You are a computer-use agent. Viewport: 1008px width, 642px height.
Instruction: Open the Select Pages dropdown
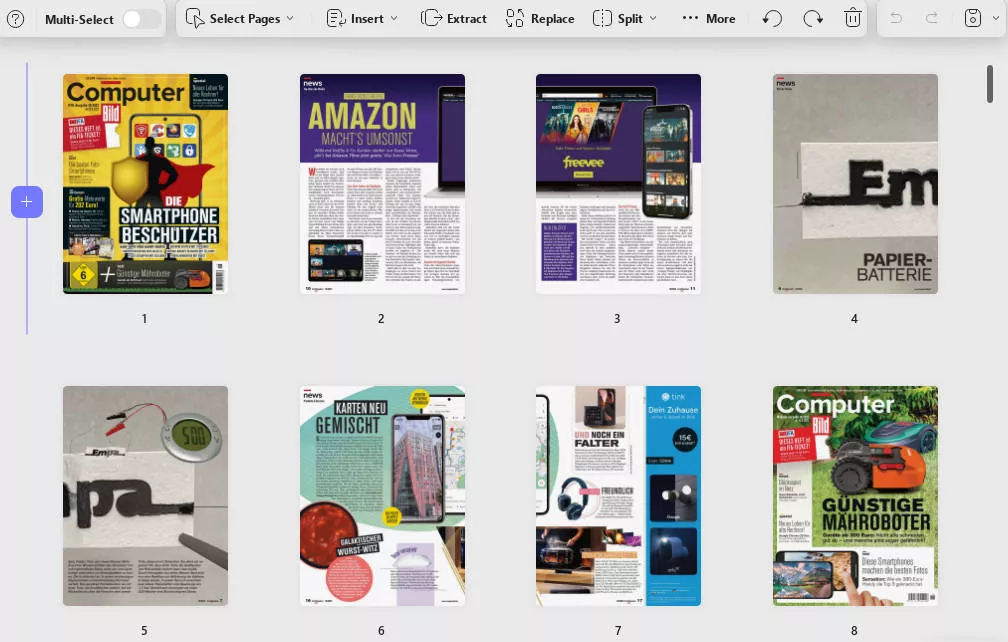pos(240,19)
